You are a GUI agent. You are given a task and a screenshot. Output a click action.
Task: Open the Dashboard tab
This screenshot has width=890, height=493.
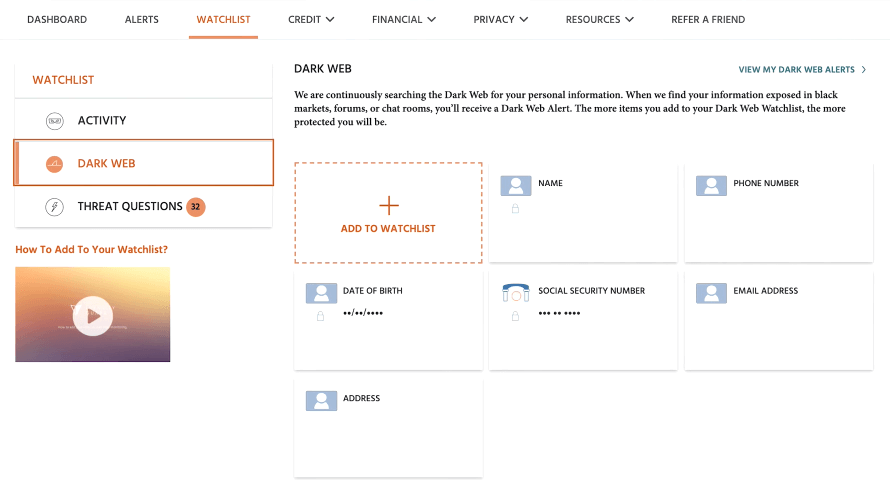(x=57, y=19)
